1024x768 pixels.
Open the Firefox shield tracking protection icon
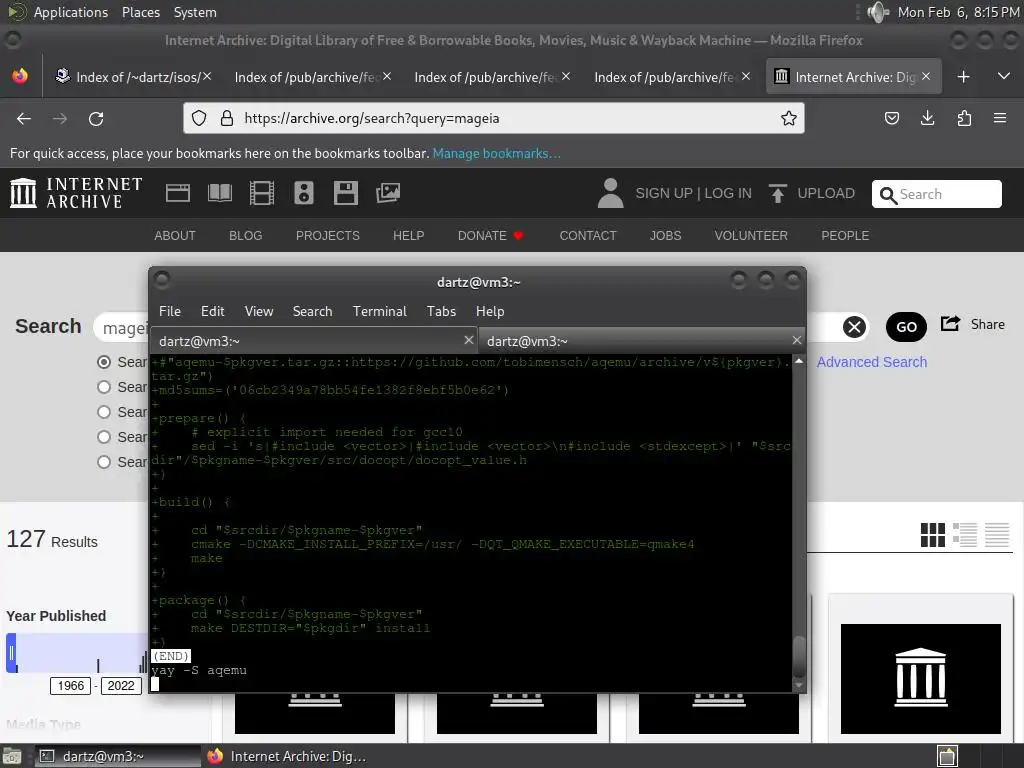click(x=199, y=118)
